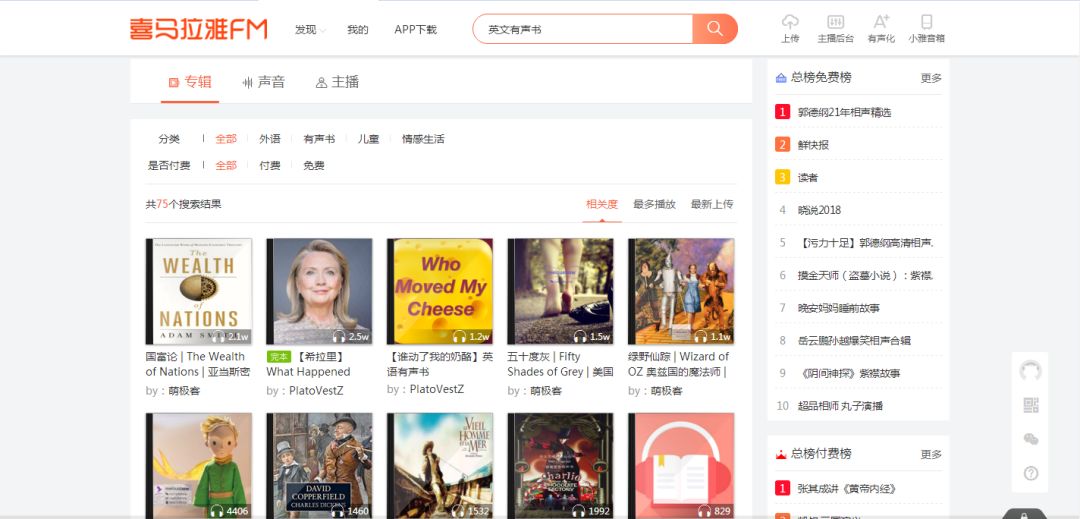The image size is (1080, 519).
Task: Show the QR code icon in side panel
Action: click(1030, 405)
